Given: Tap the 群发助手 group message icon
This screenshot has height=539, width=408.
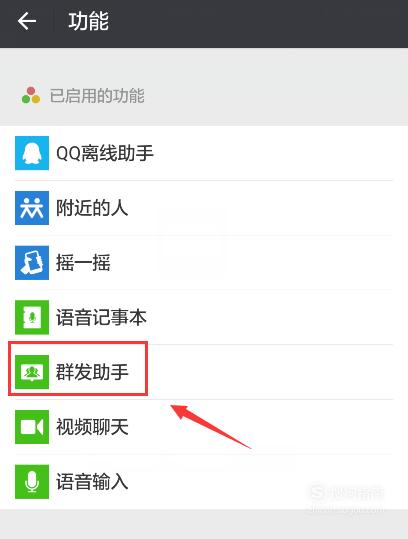Looking at the screenshot, I should coord(32,372).
